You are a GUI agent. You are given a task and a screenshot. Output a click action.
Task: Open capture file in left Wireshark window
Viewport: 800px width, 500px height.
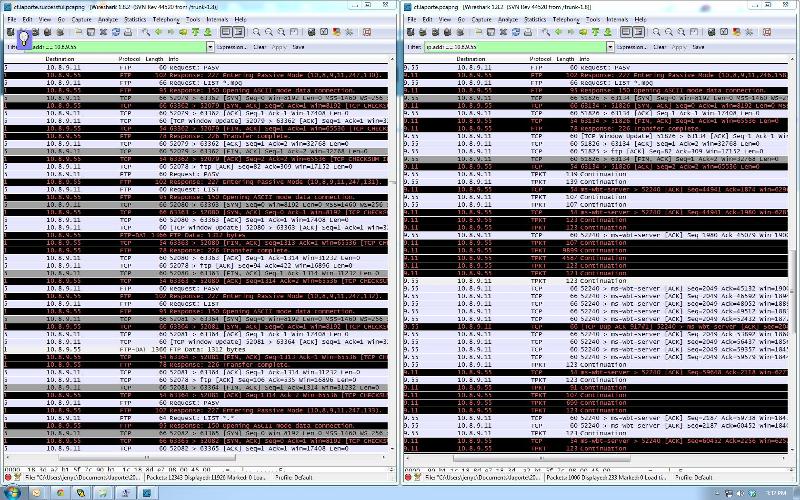(x=79, y=32)
